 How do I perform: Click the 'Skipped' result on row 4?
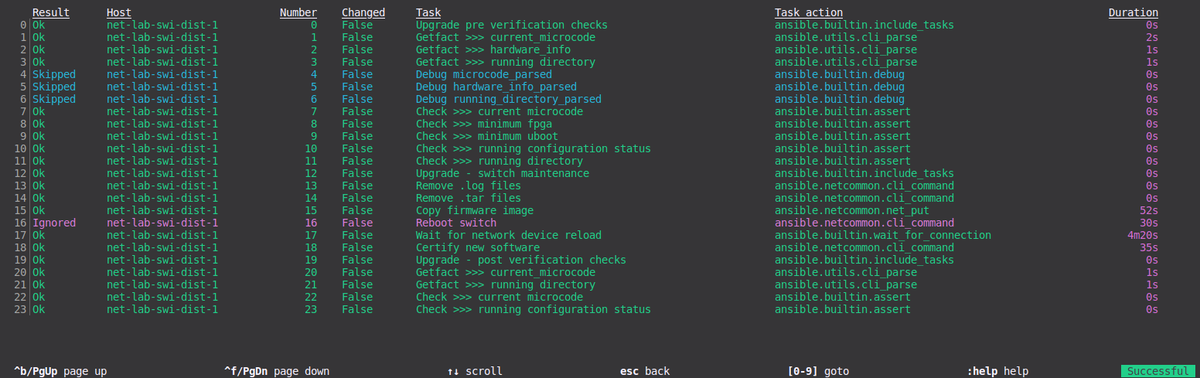tap(54, 74)
